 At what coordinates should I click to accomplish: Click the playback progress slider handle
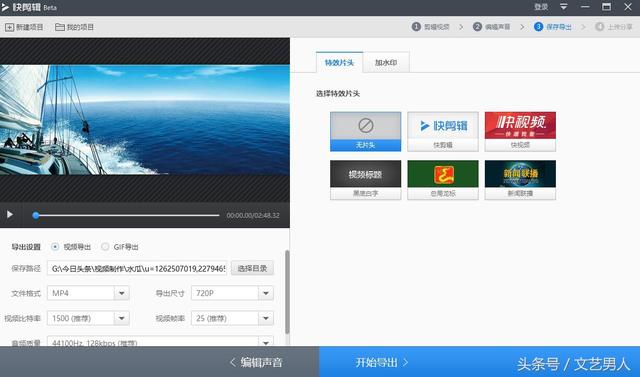(36, 215)
